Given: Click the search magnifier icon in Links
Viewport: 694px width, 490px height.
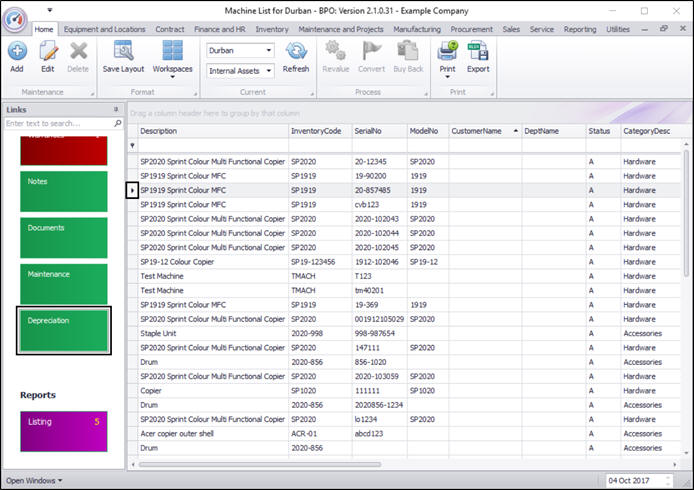Looking at the screenshot, I should [x=117, y=123].
